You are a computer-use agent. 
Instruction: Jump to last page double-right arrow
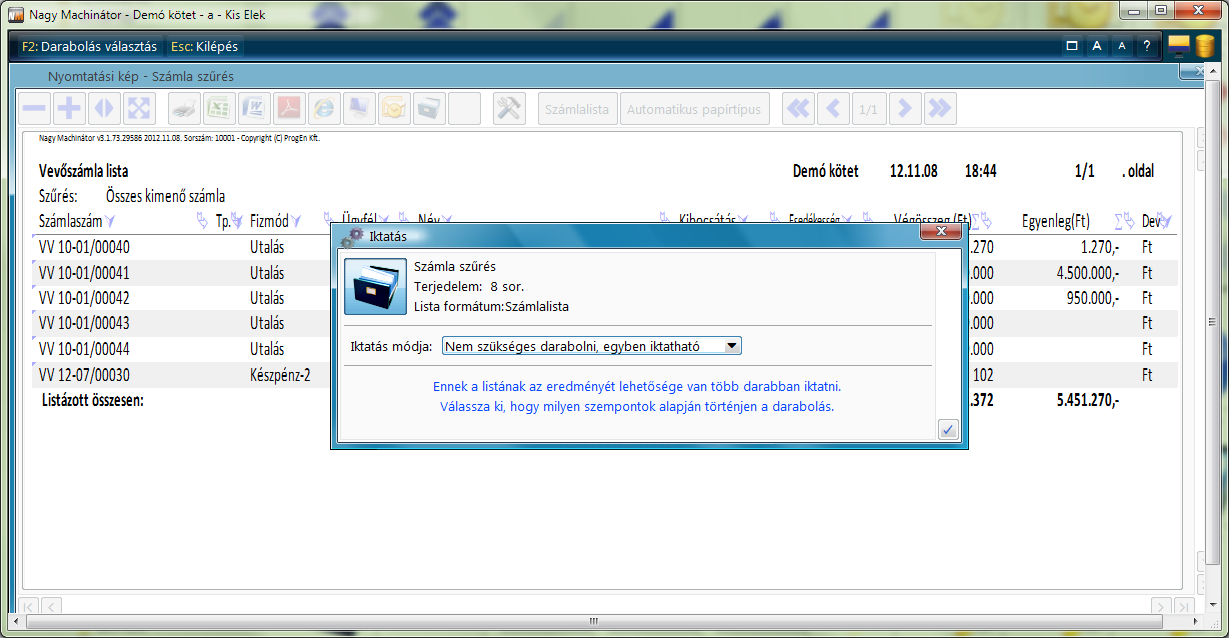tap(940, 109)
